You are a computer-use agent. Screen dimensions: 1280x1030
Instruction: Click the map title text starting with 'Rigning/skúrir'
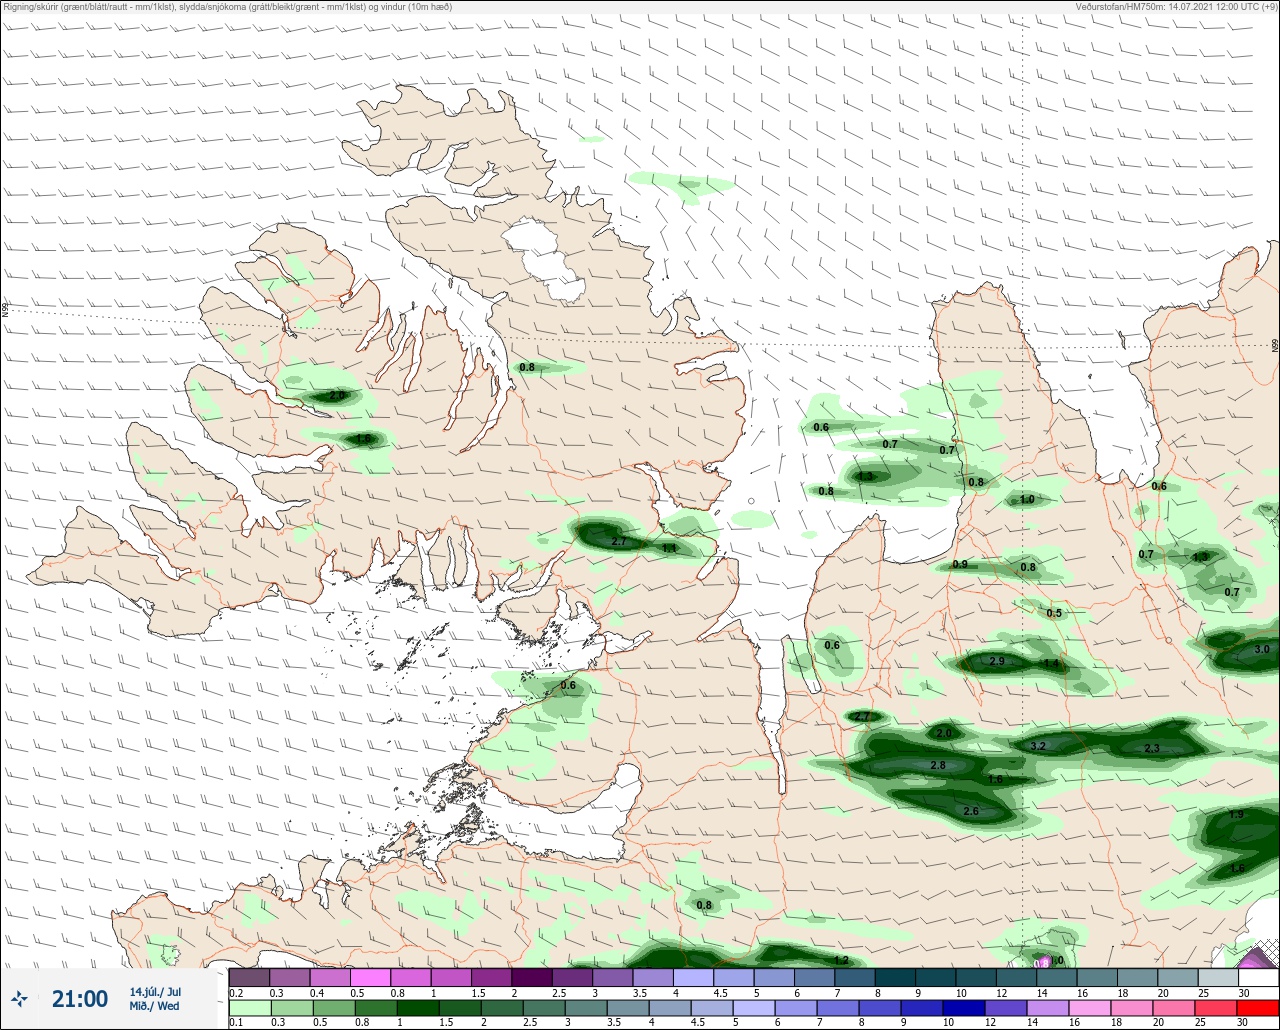tap(227, 6)
